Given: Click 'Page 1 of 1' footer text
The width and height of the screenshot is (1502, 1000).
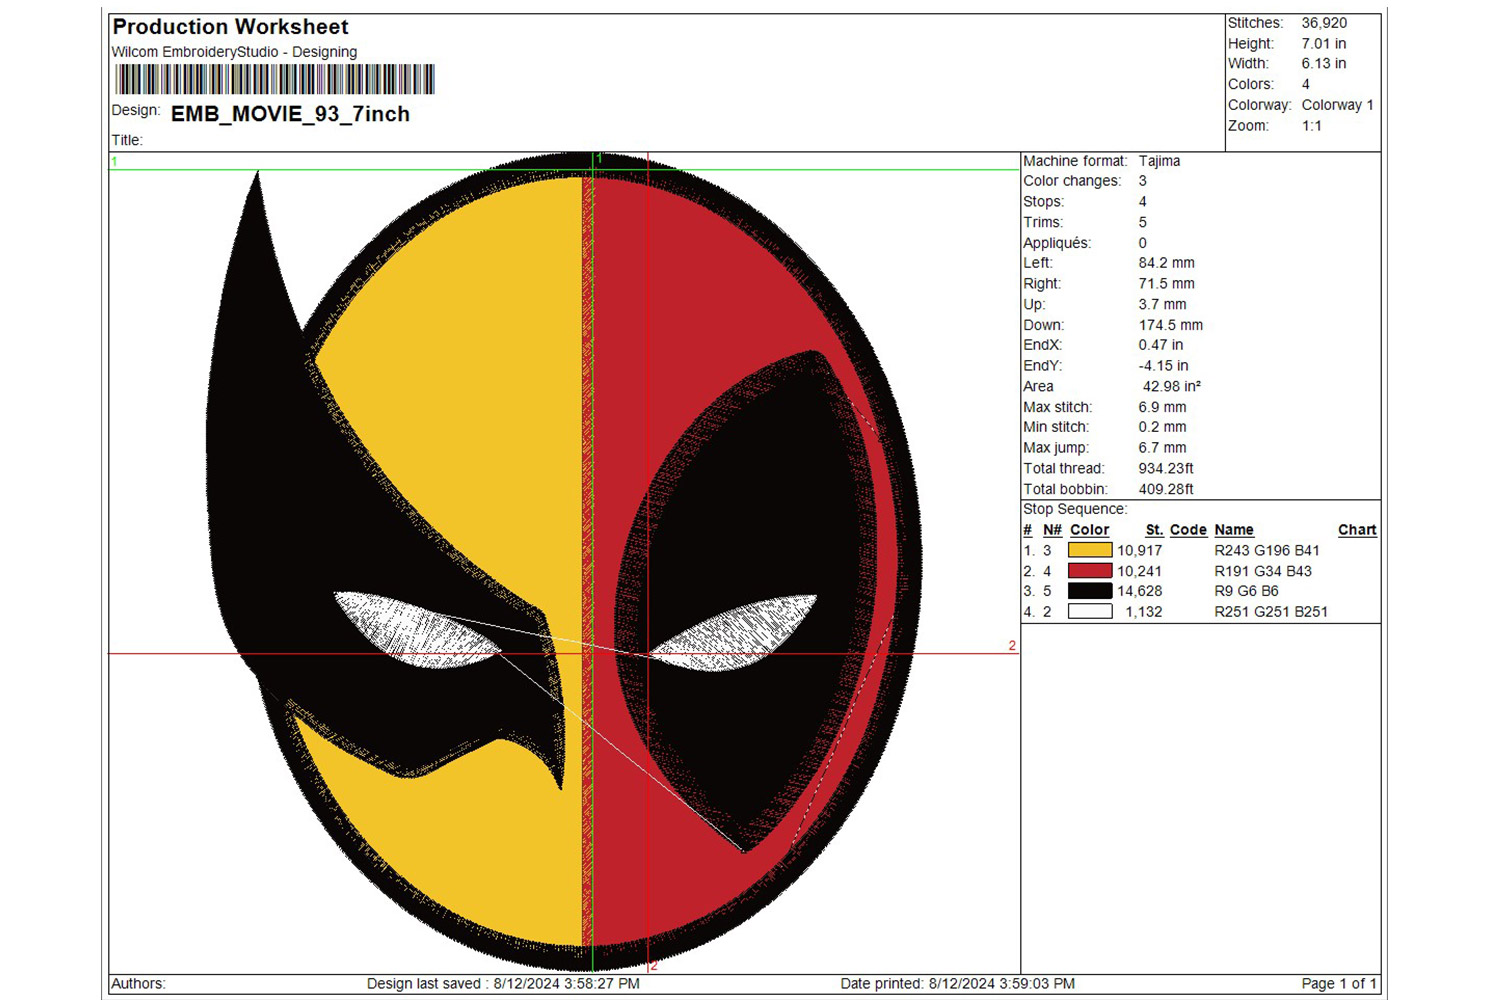Looking at the screenshot, I should tap(1339, 984).
